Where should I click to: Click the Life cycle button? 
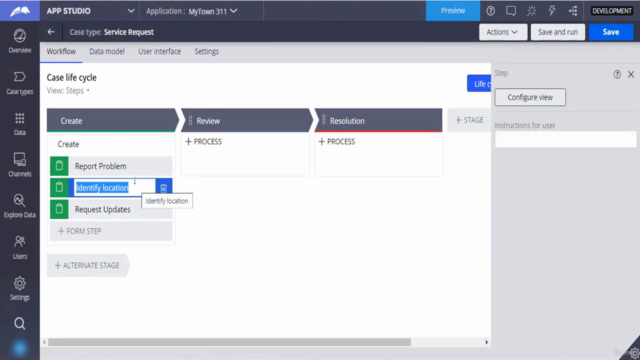pyautogui.click(x=479, y=83)
